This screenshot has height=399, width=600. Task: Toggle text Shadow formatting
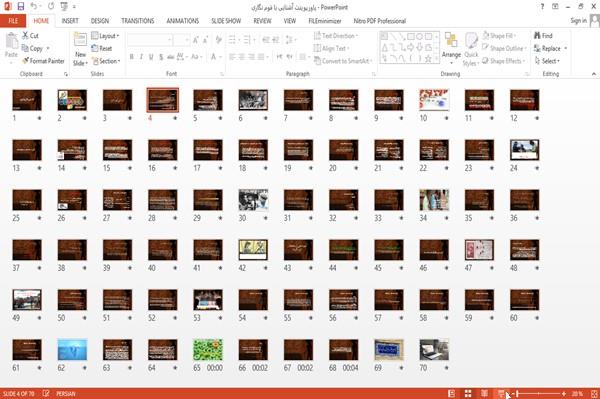[x=161, y=57]
